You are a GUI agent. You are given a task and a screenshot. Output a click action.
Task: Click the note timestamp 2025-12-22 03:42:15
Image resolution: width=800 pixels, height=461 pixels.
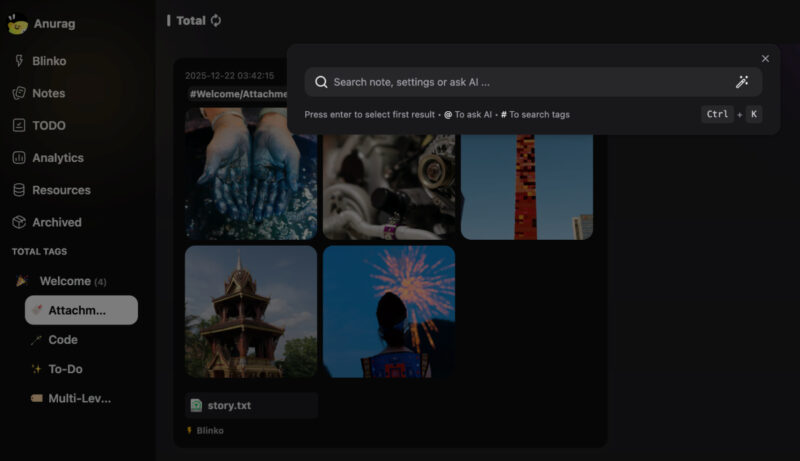coord(230,75)
